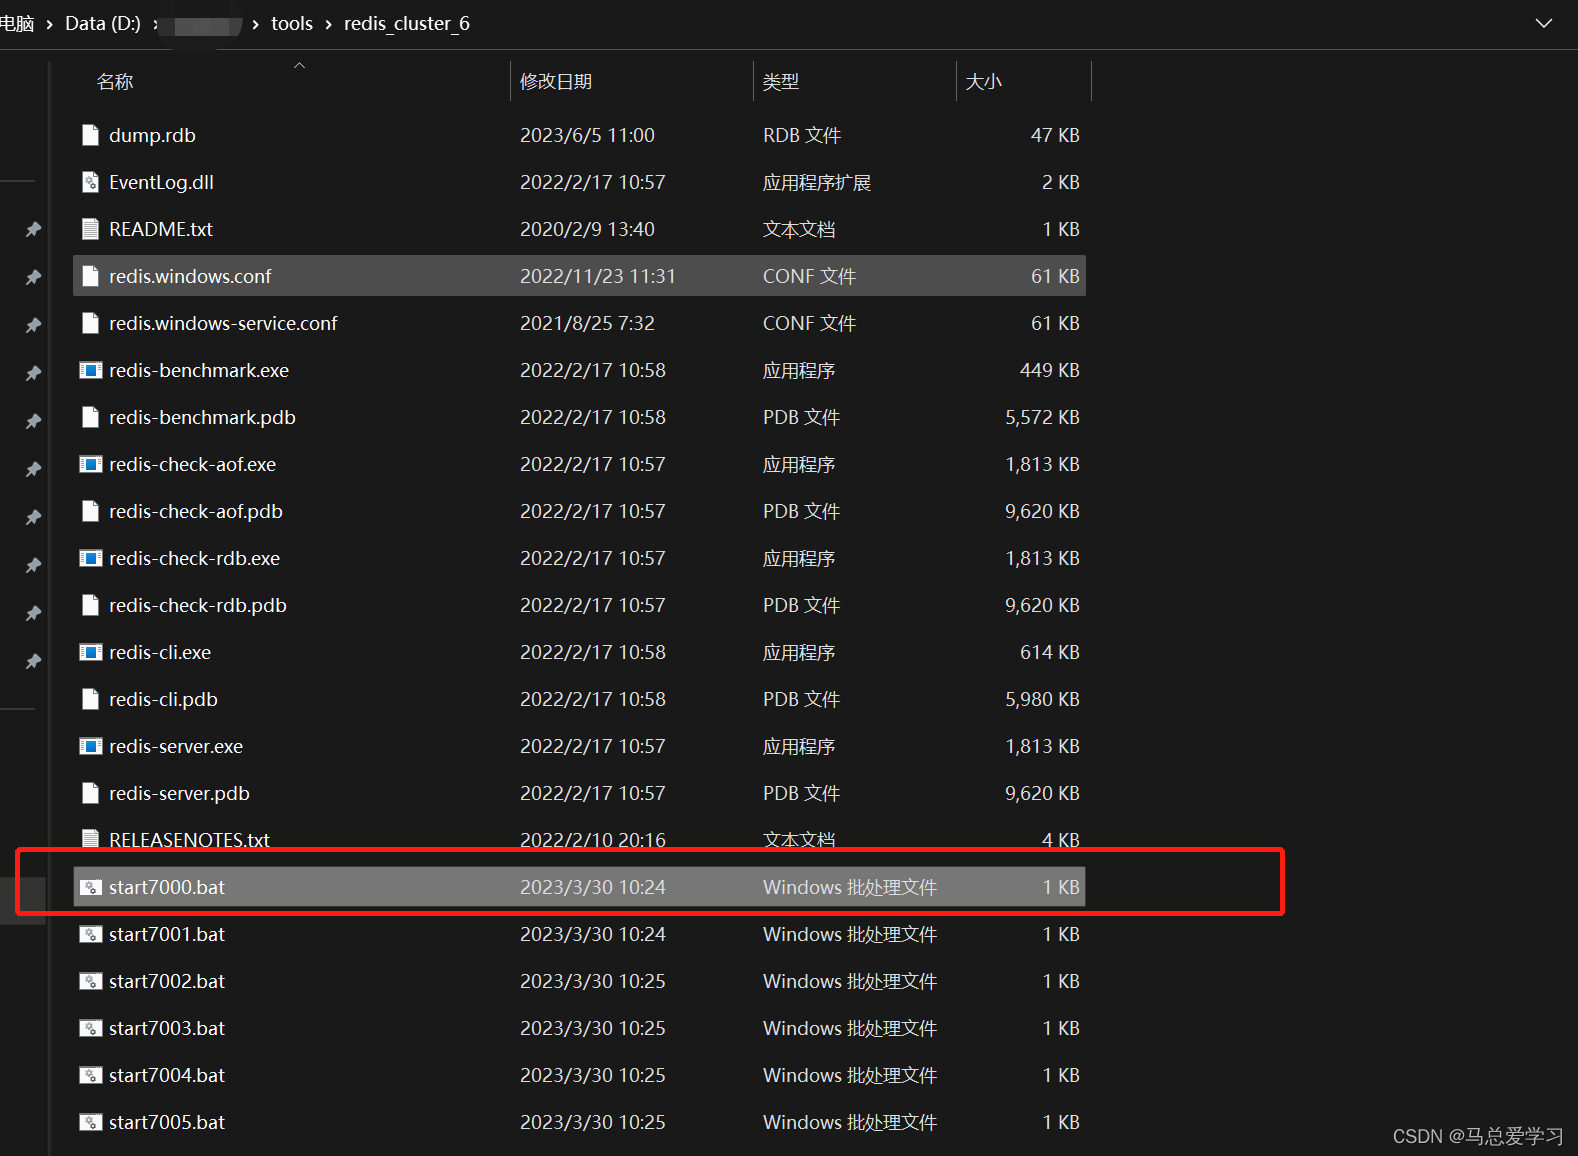Click the start7004.bat batch file icon
The image size is (1578, 1156).
[90, 1075]
